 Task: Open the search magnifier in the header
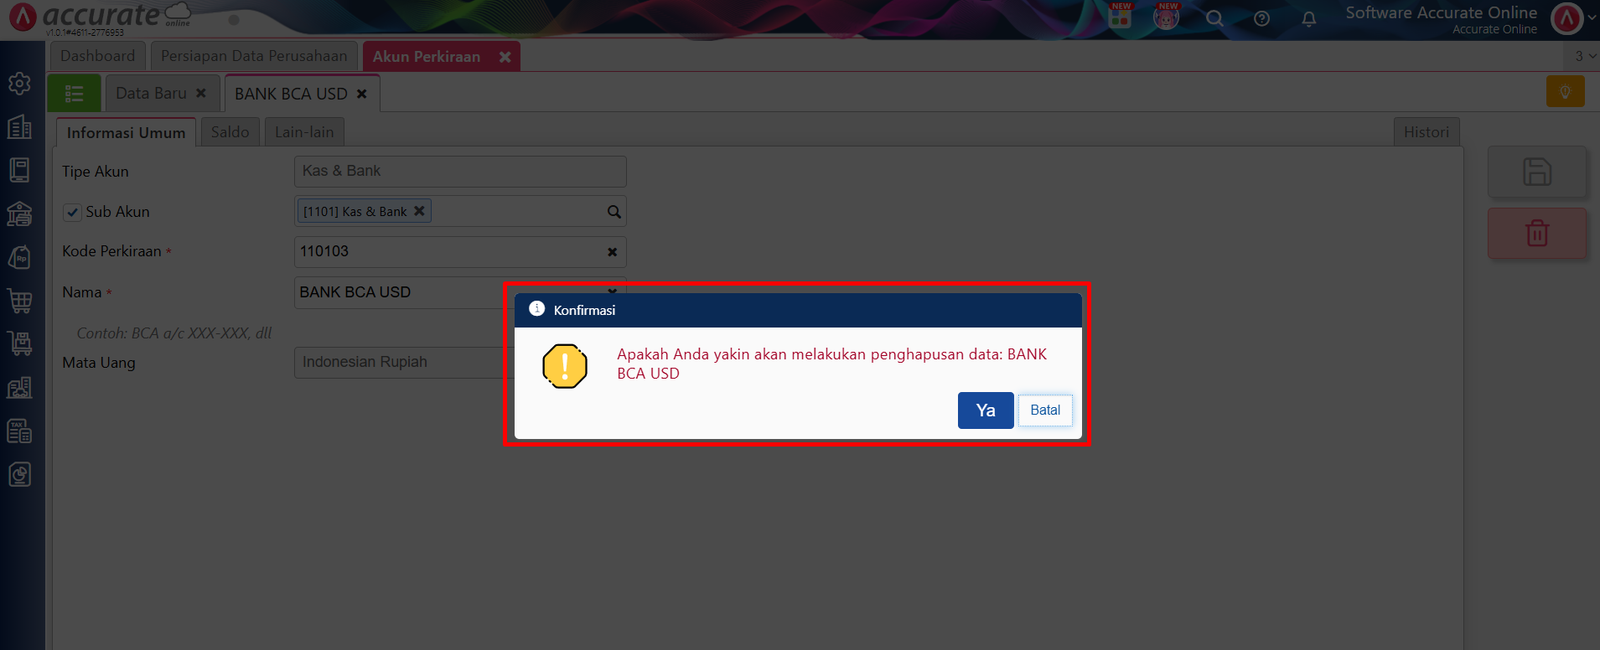[1214, 18]
